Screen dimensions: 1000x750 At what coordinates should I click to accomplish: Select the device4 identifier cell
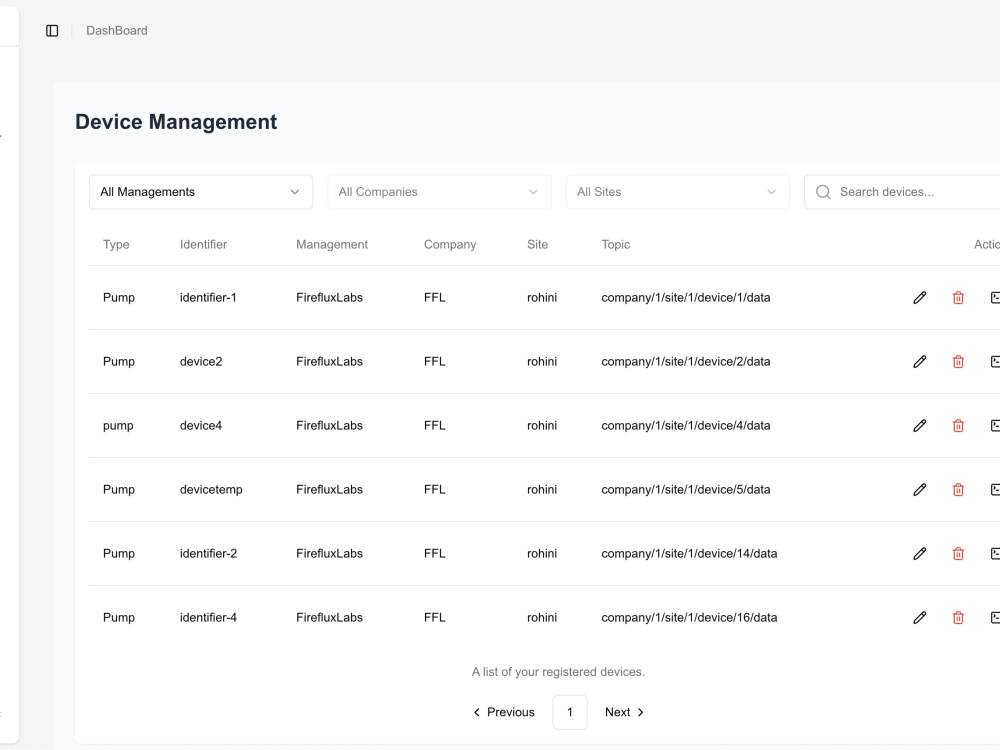point(201,425)
